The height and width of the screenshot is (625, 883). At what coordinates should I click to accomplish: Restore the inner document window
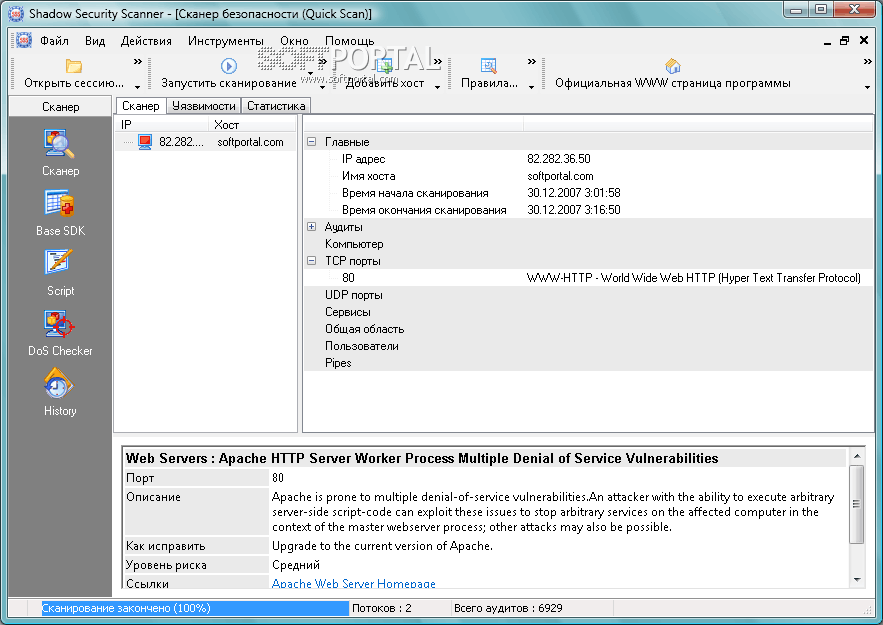(844, 41)
